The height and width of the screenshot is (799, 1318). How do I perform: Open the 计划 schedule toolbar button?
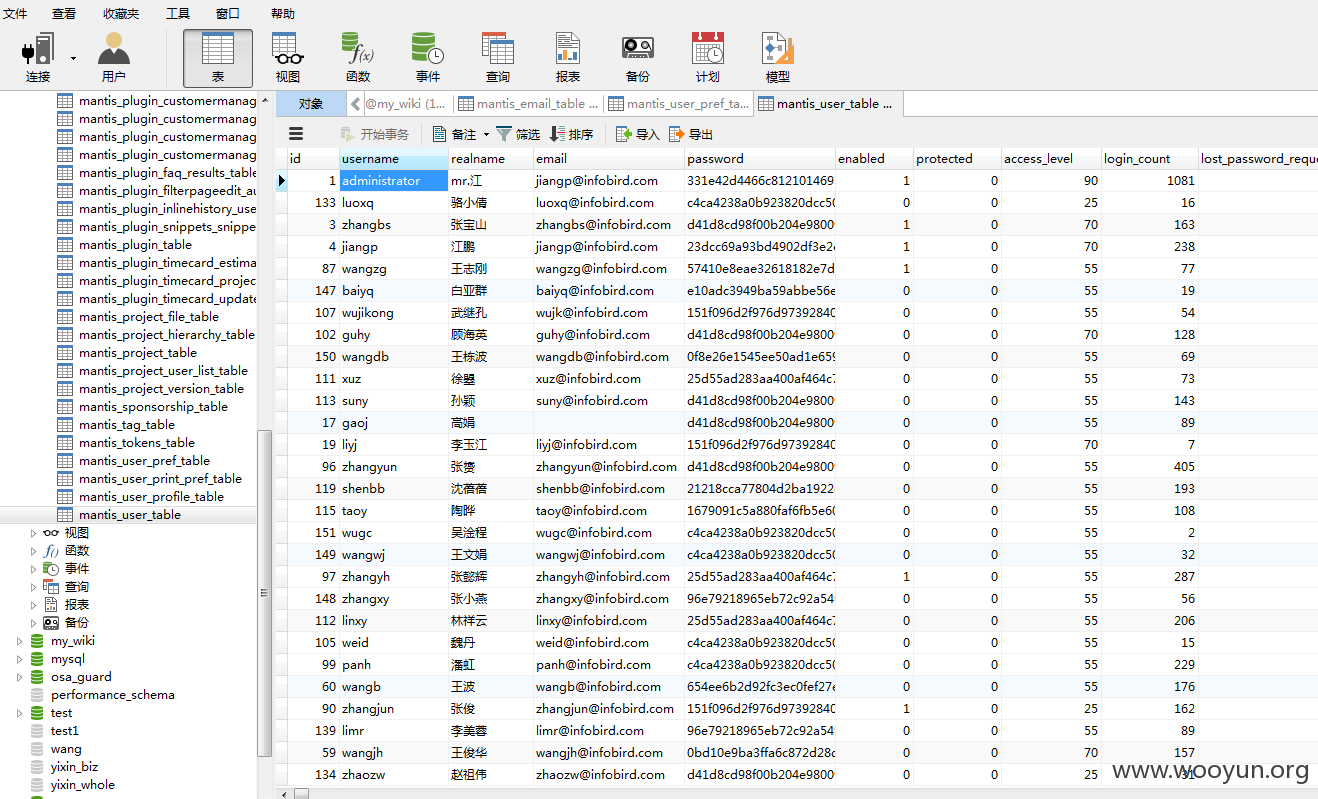click(x=708, y=57)
